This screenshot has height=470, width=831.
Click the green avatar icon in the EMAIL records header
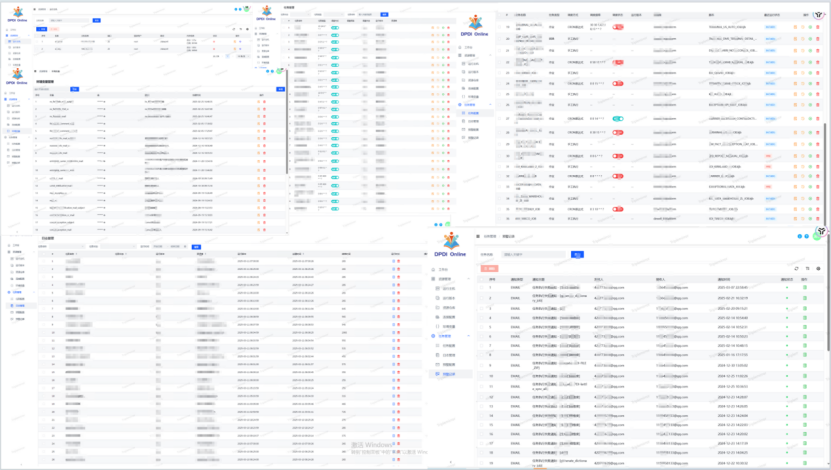pyautogui.click(x=817, y=236)
